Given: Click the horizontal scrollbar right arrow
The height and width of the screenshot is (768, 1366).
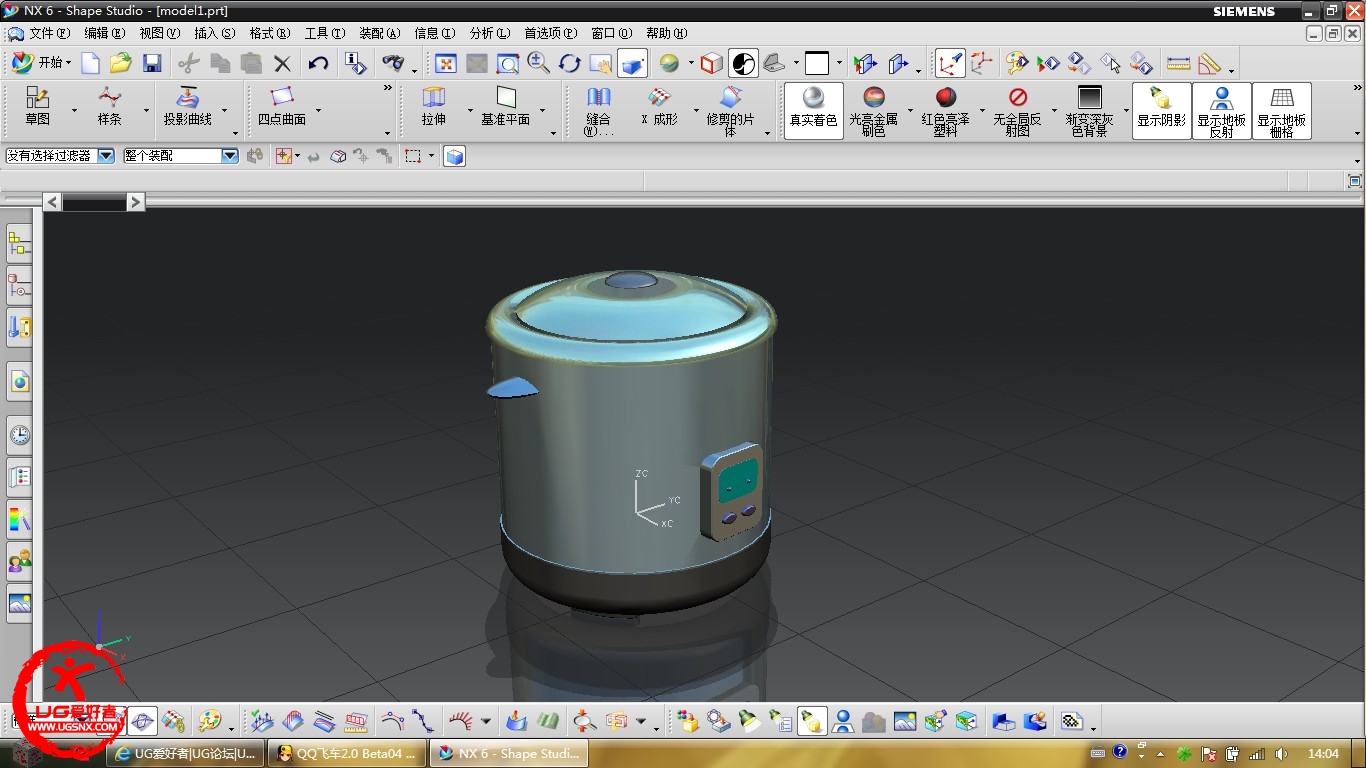Looking at the screenshot, I should 136,202.
